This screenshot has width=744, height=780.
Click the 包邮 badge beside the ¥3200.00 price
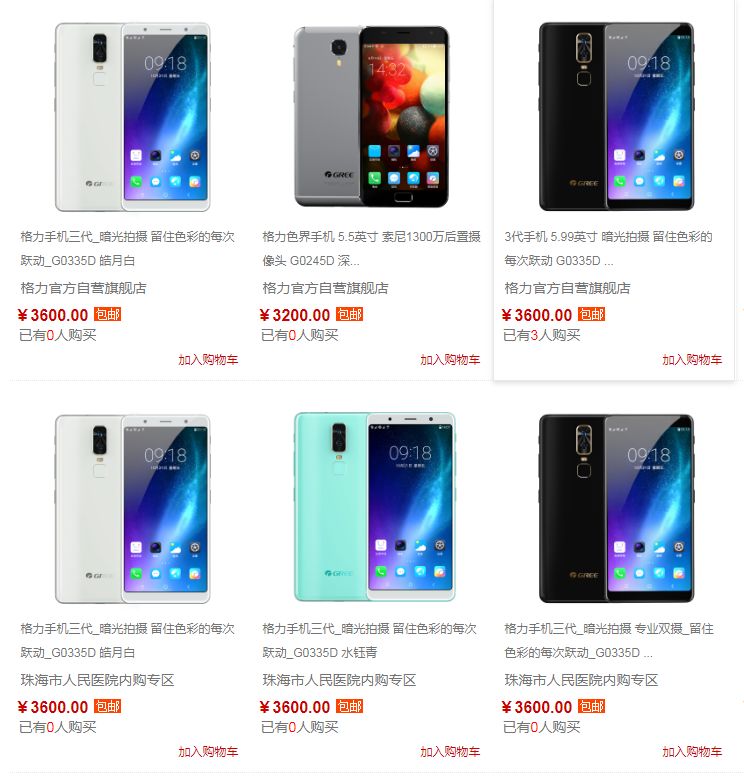click(x=350, y=314)
